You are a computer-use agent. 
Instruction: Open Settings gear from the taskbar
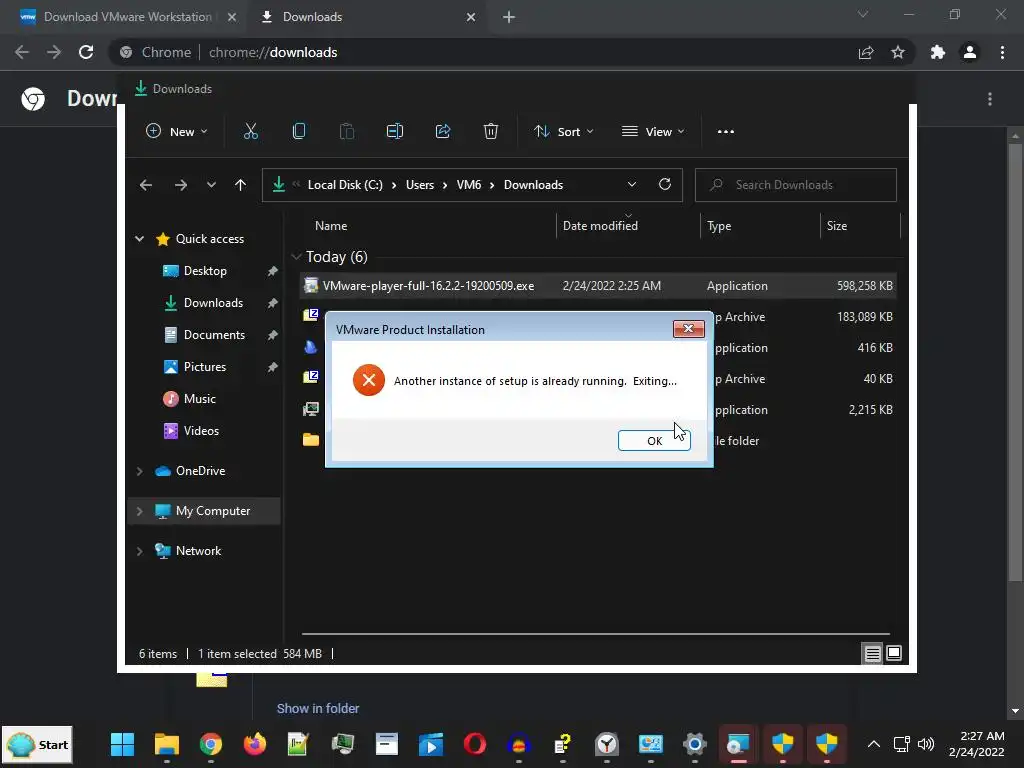695,744
